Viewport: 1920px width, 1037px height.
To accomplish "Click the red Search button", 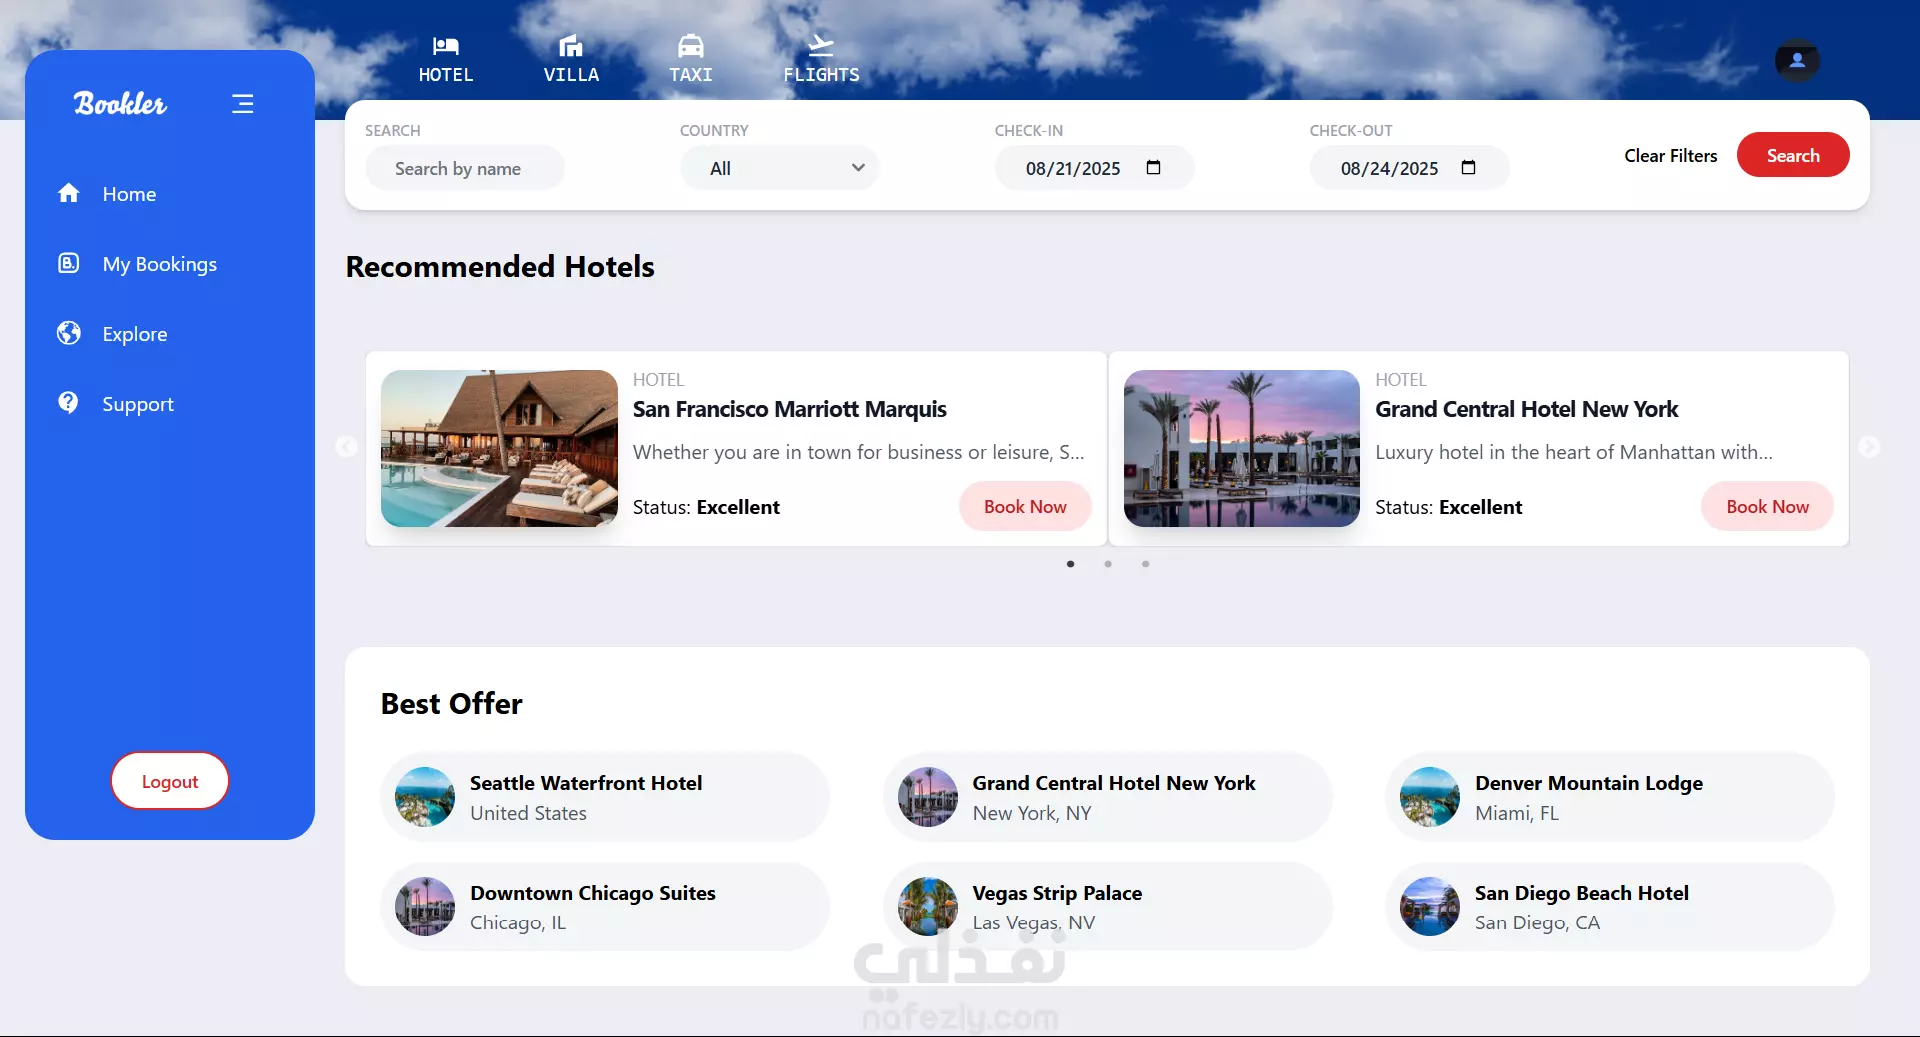I will (x=1793, y=155).
